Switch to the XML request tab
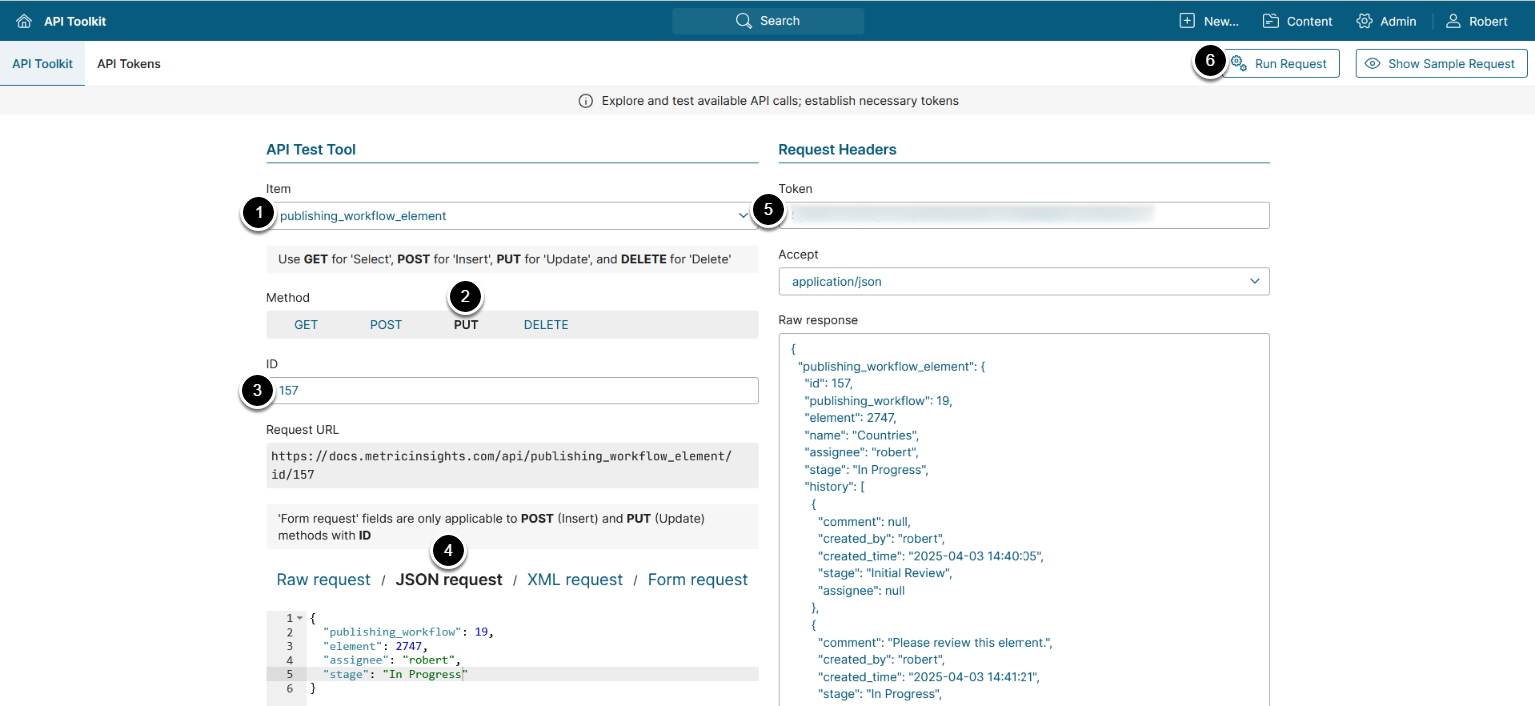This screenshot has width=1535, height=706. pyautogui.click(x=574, y=580)
